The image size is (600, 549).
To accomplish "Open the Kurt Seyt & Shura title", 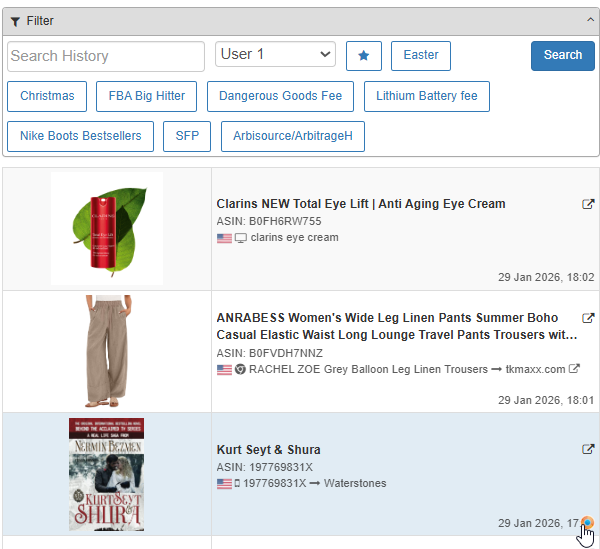I will (x=268, y=450).
